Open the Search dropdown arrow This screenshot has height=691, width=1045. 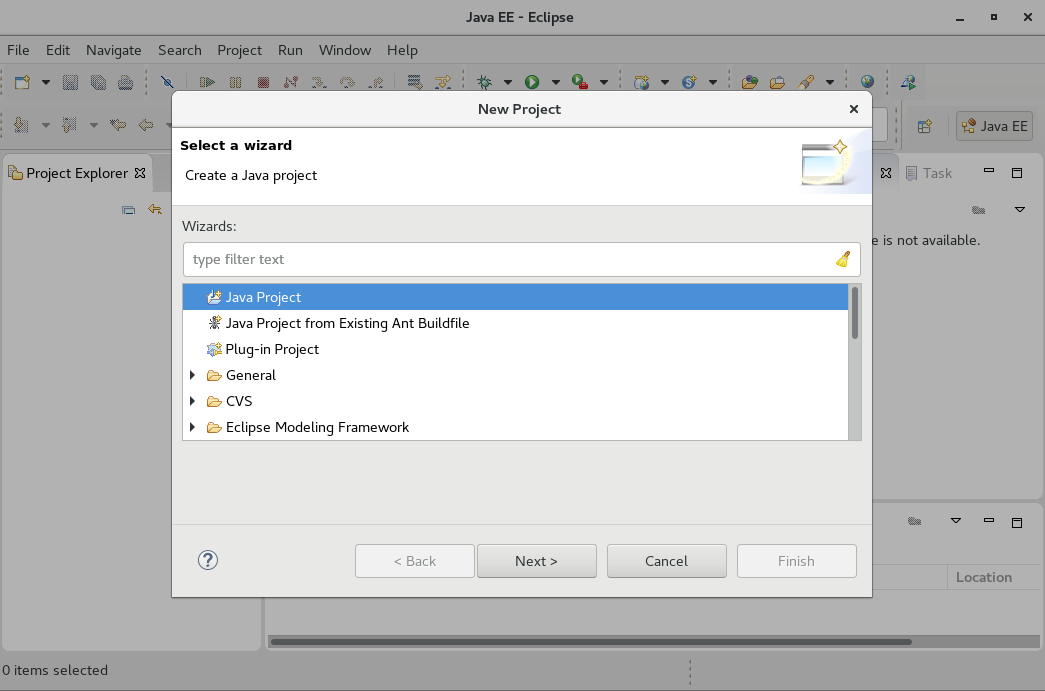(830, 83)
